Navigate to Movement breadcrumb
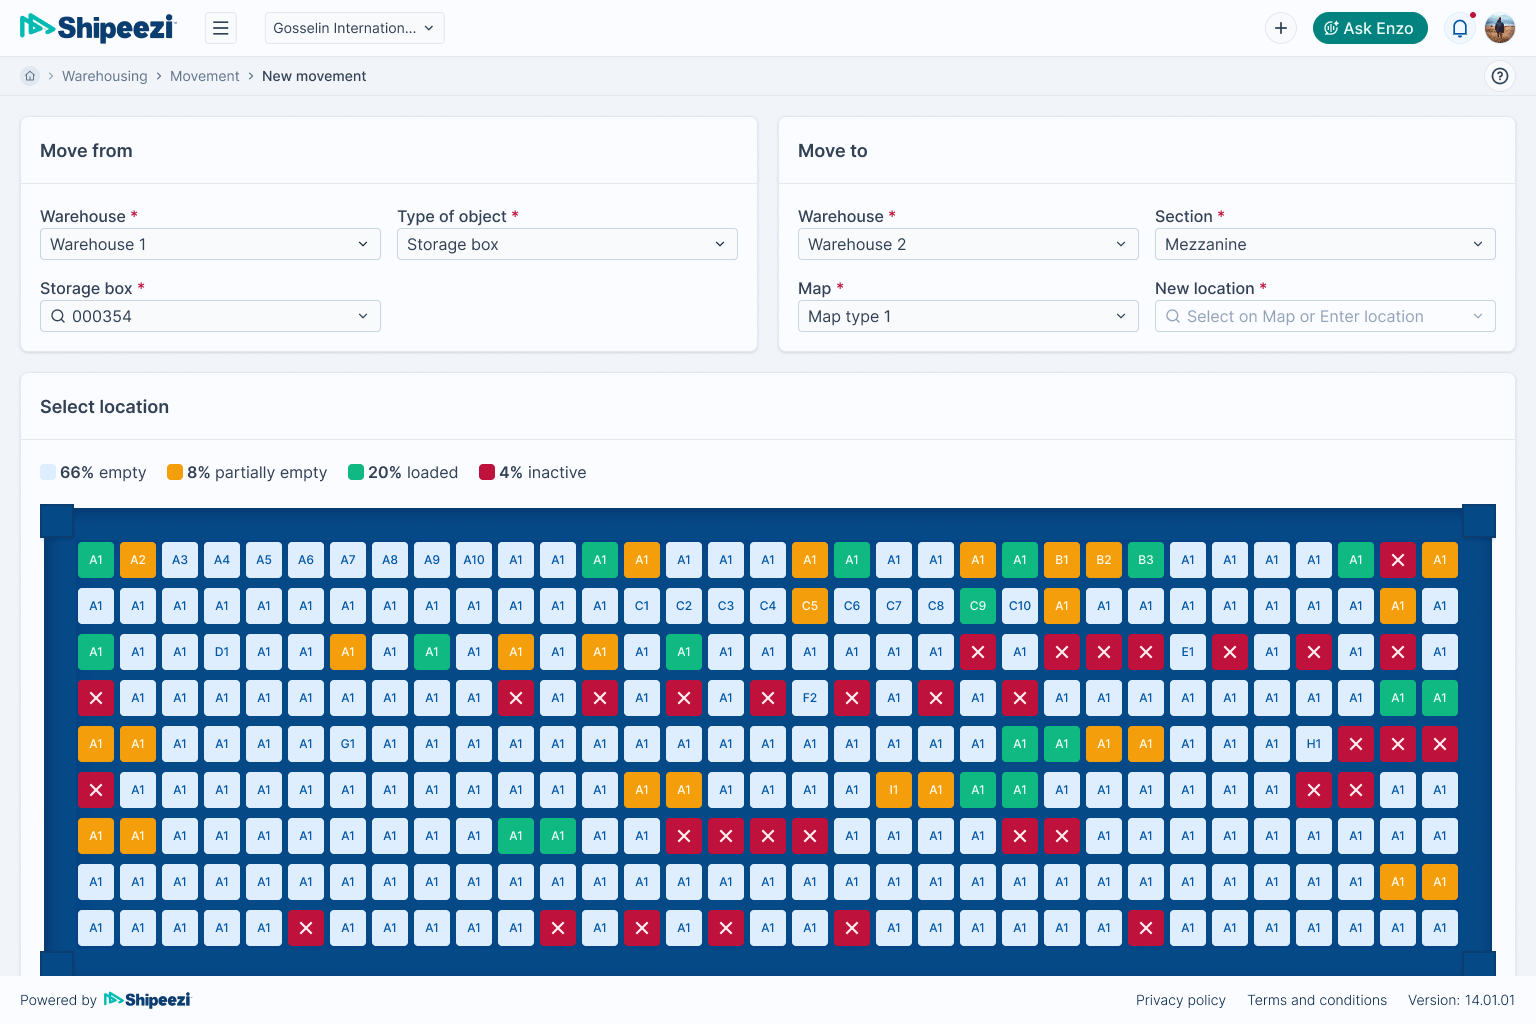Image resolution: width=1536 pixels, height=1024 pixels. [x=204, y=76]
